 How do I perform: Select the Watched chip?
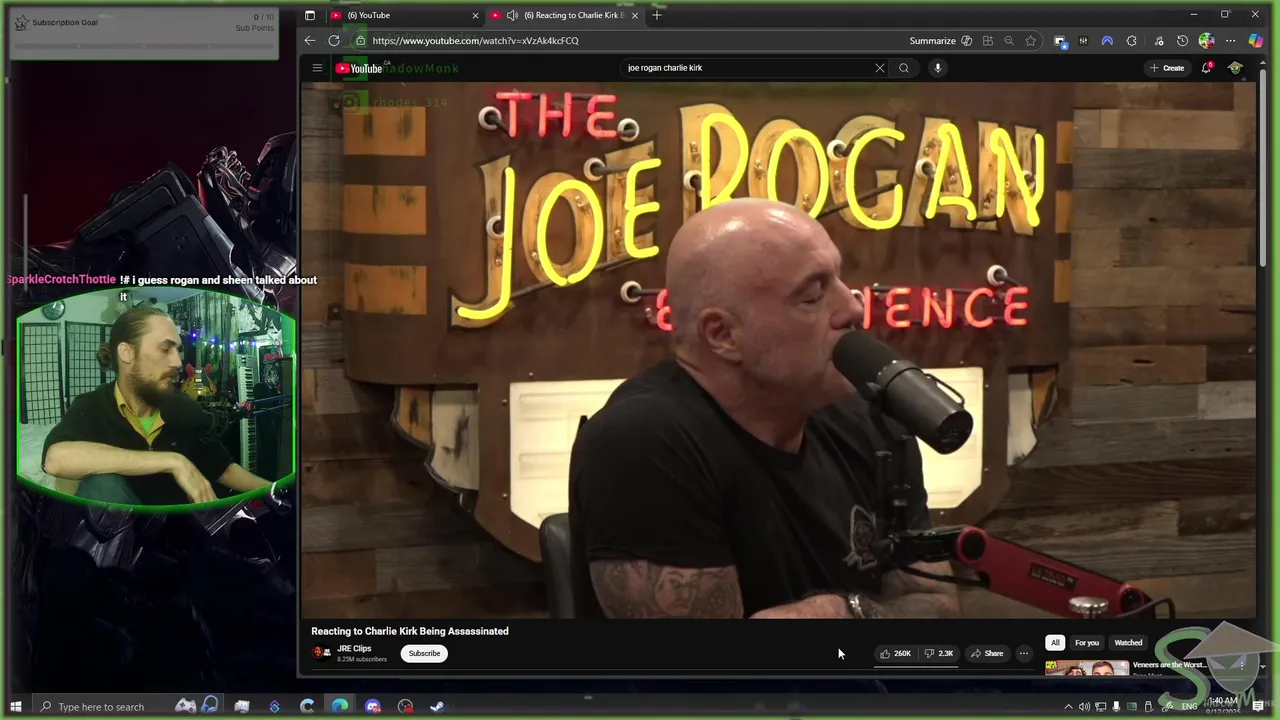coord(1128,643)
